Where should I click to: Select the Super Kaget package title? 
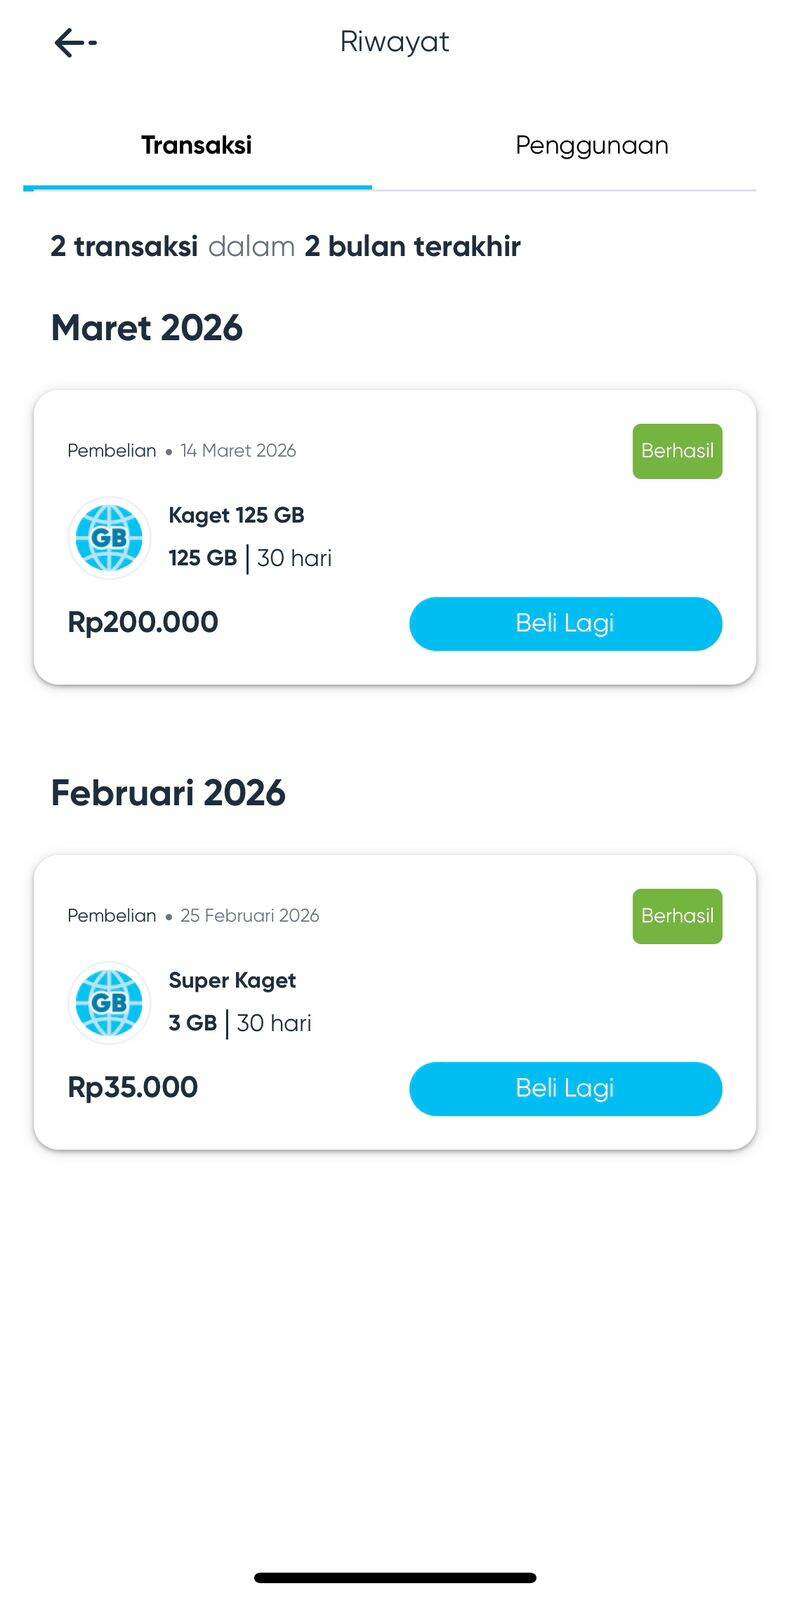click(232, 980)
